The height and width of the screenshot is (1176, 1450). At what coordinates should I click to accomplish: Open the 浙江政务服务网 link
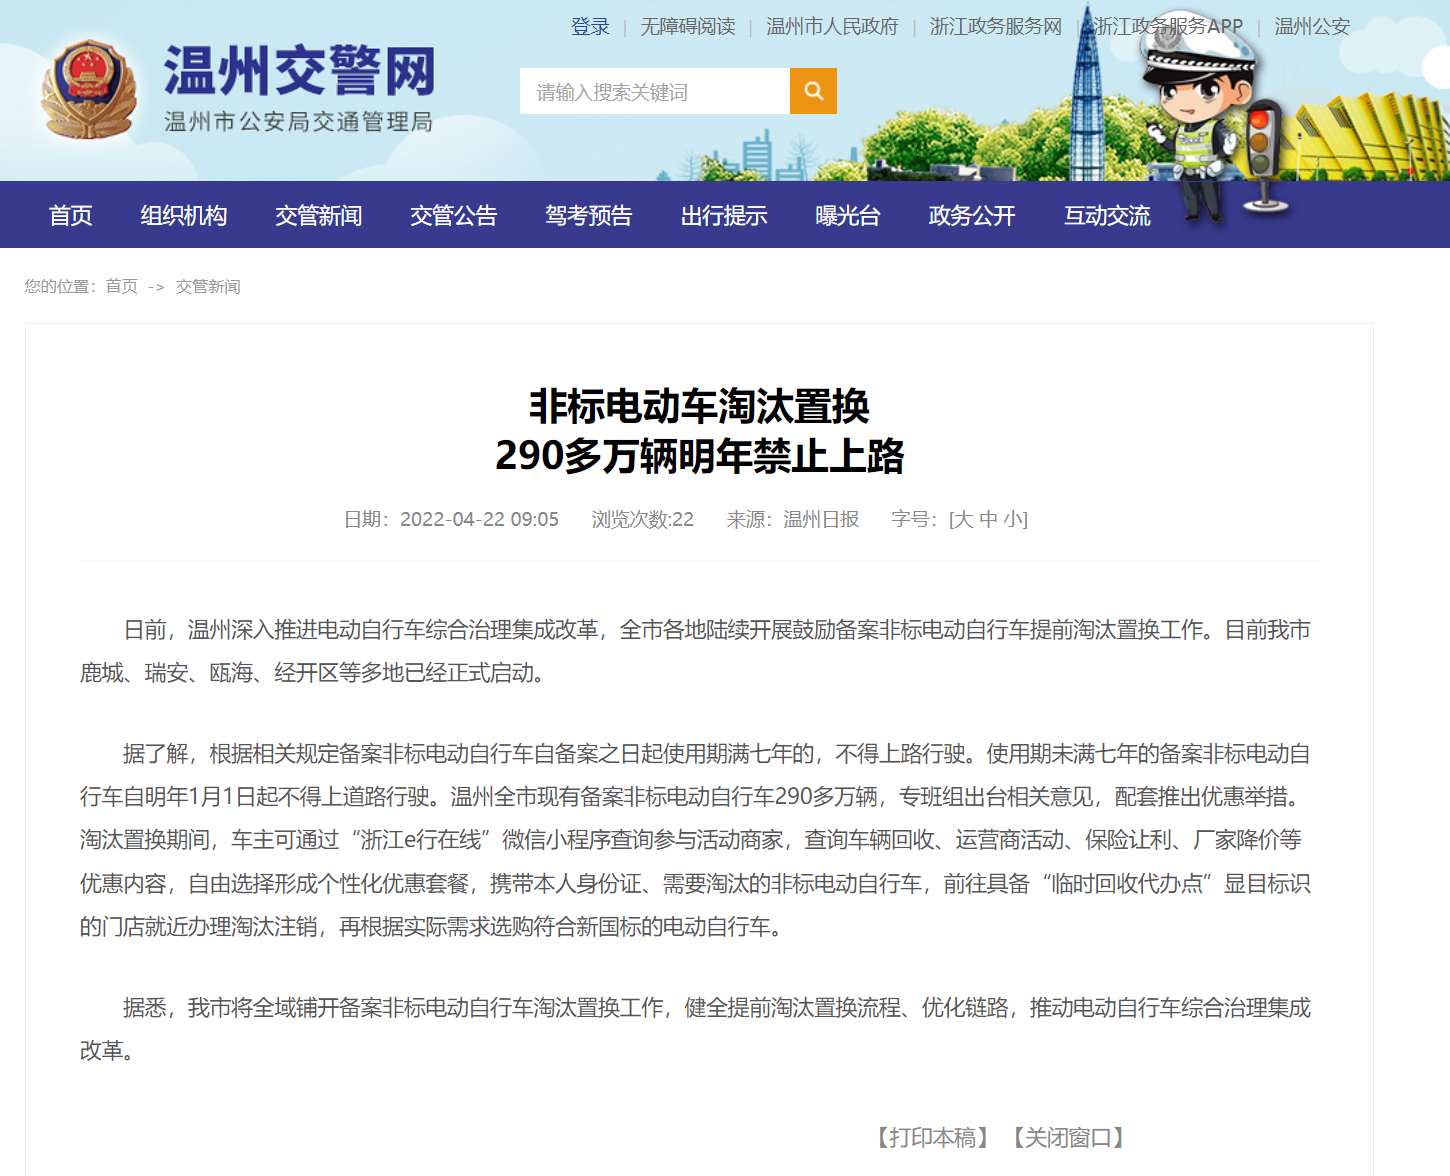coord(995,27)
